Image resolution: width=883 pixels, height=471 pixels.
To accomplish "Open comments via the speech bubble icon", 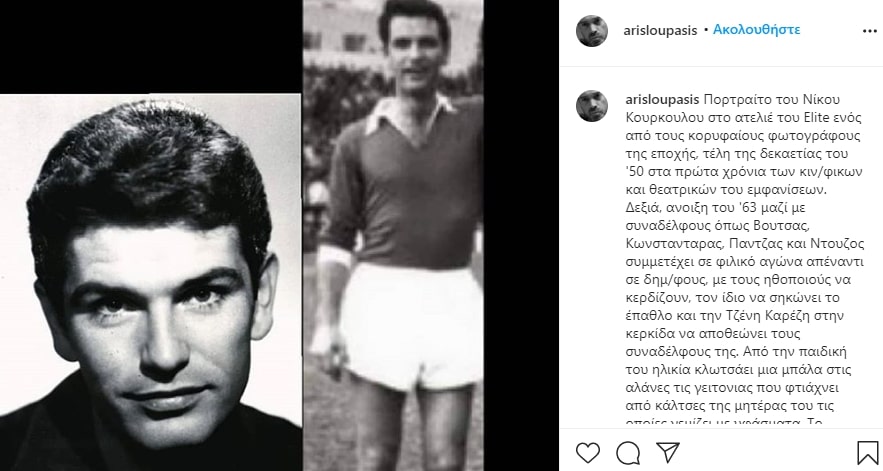I will tap(628, 452).
